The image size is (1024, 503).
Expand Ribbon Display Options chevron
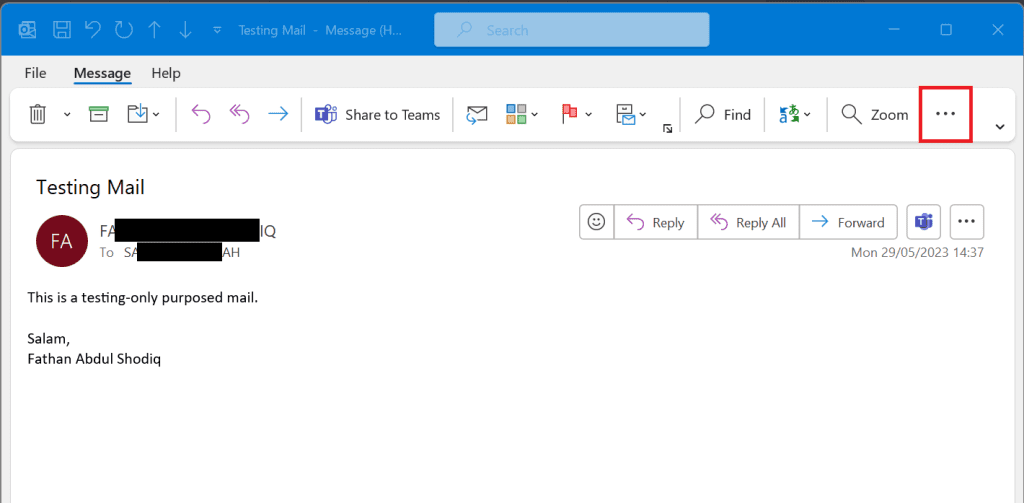pyautogui.click(x=1000, y=127)
